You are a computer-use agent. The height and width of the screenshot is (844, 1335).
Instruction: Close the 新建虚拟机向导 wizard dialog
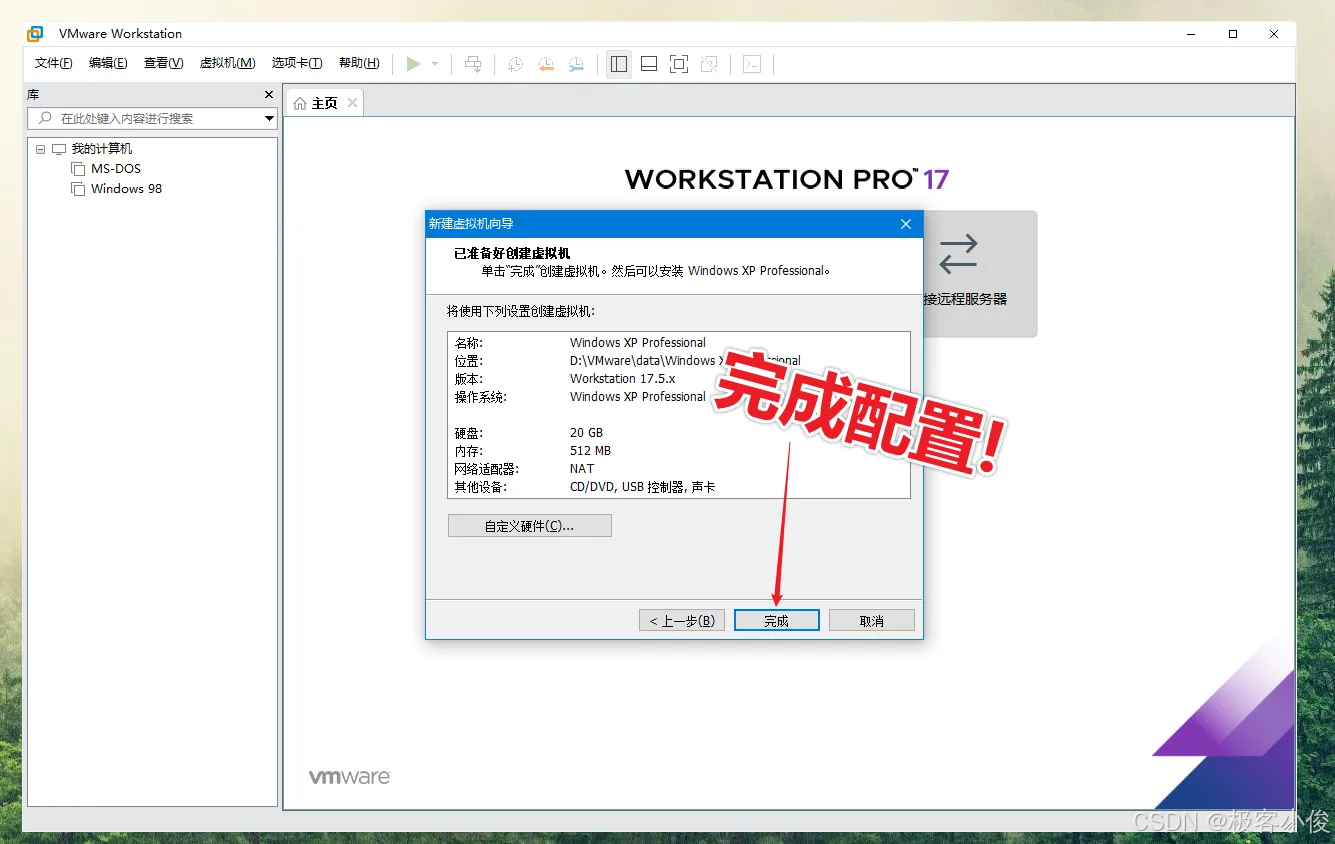(906, 224)
